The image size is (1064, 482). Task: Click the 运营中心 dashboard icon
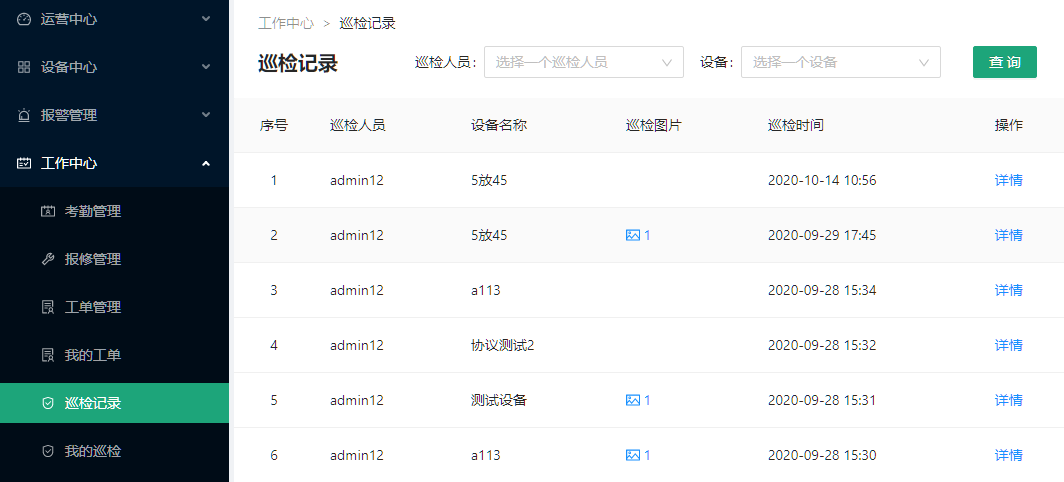click(24, 19)
